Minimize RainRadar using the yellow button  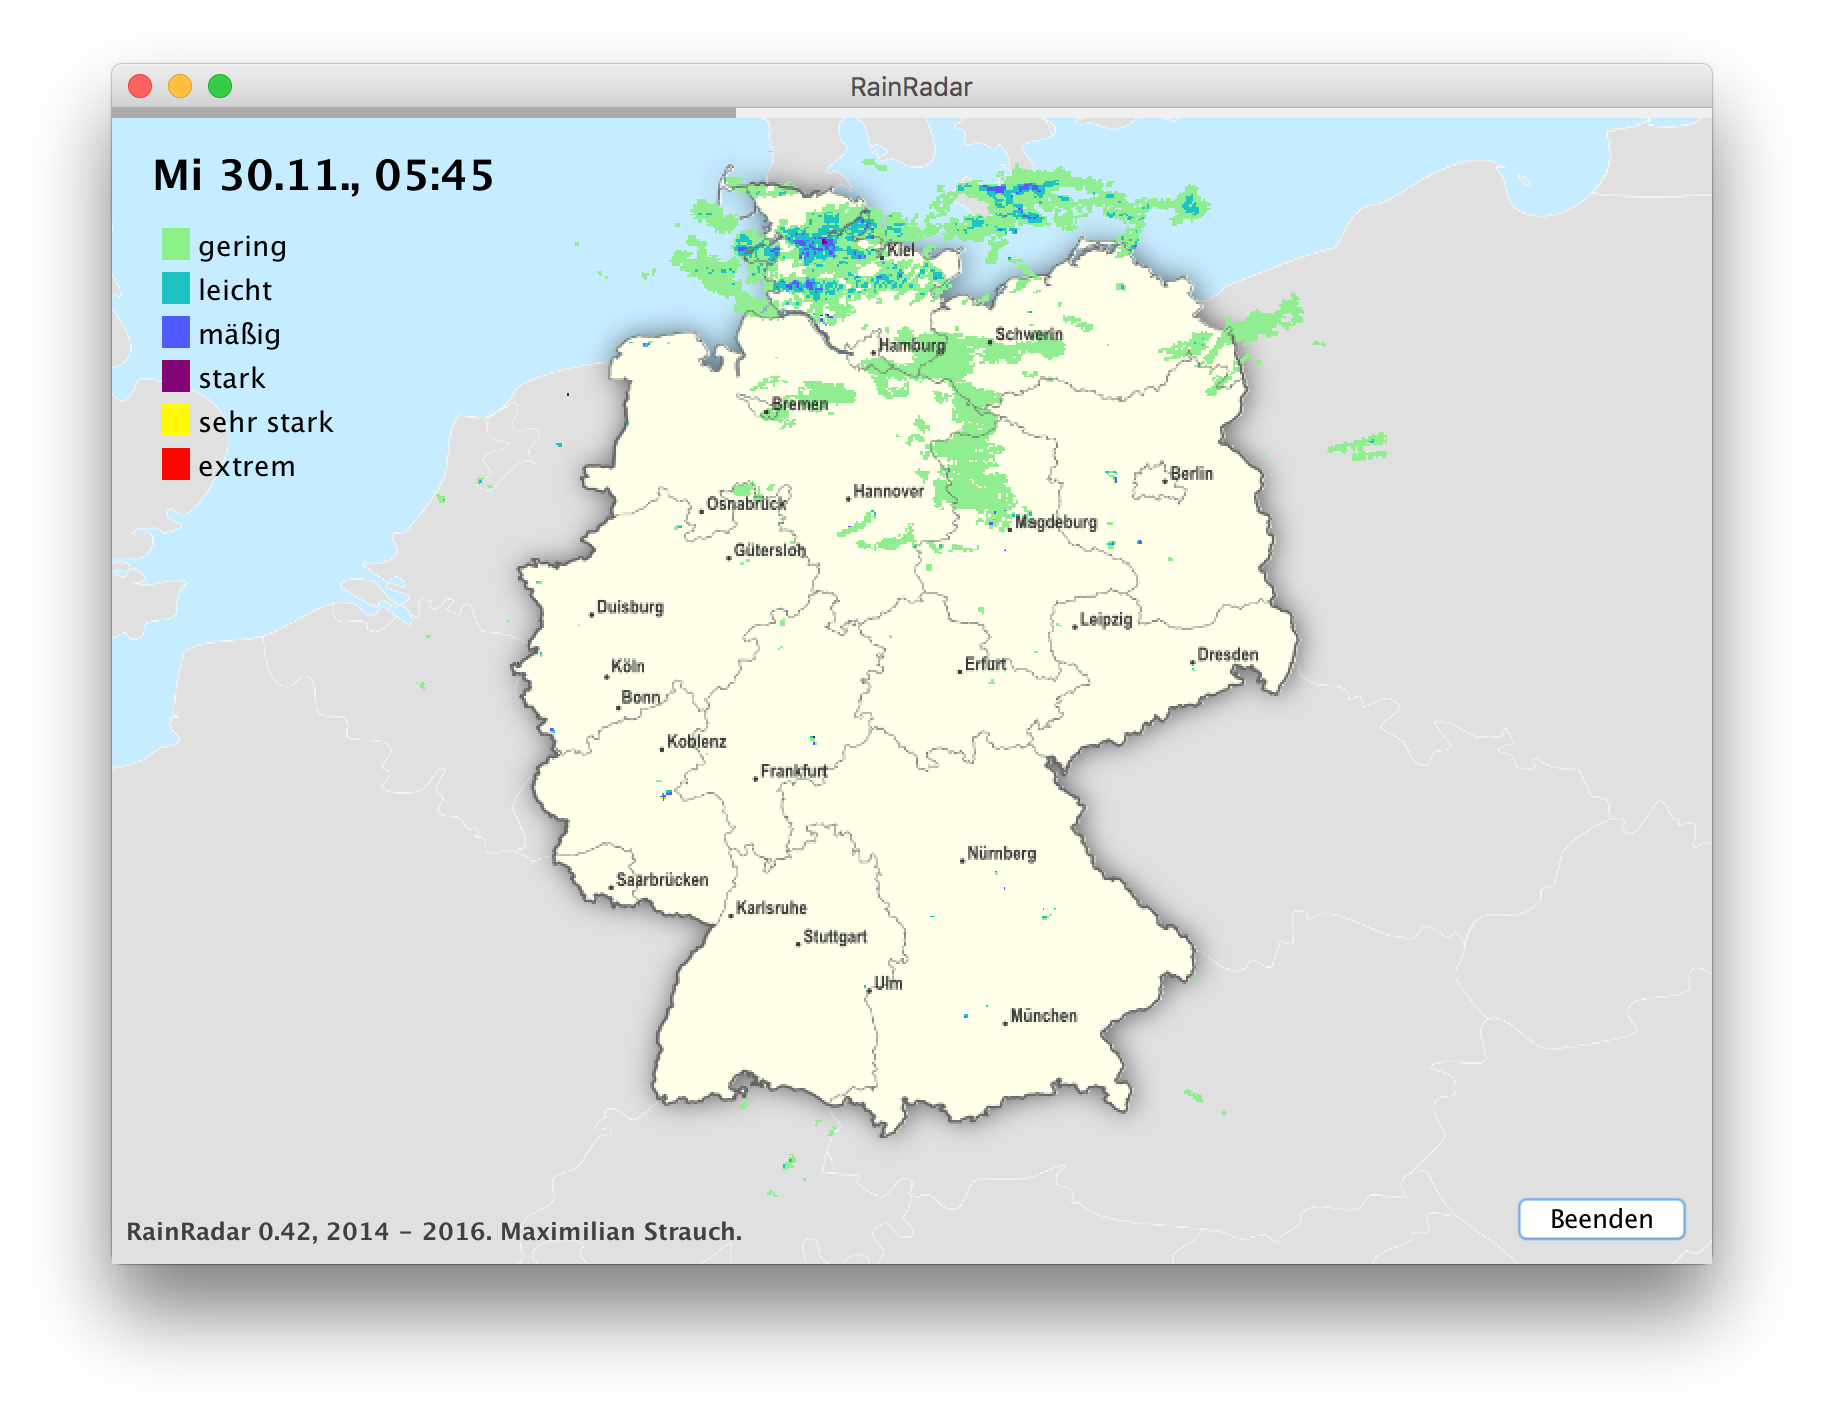click(180, 87)
